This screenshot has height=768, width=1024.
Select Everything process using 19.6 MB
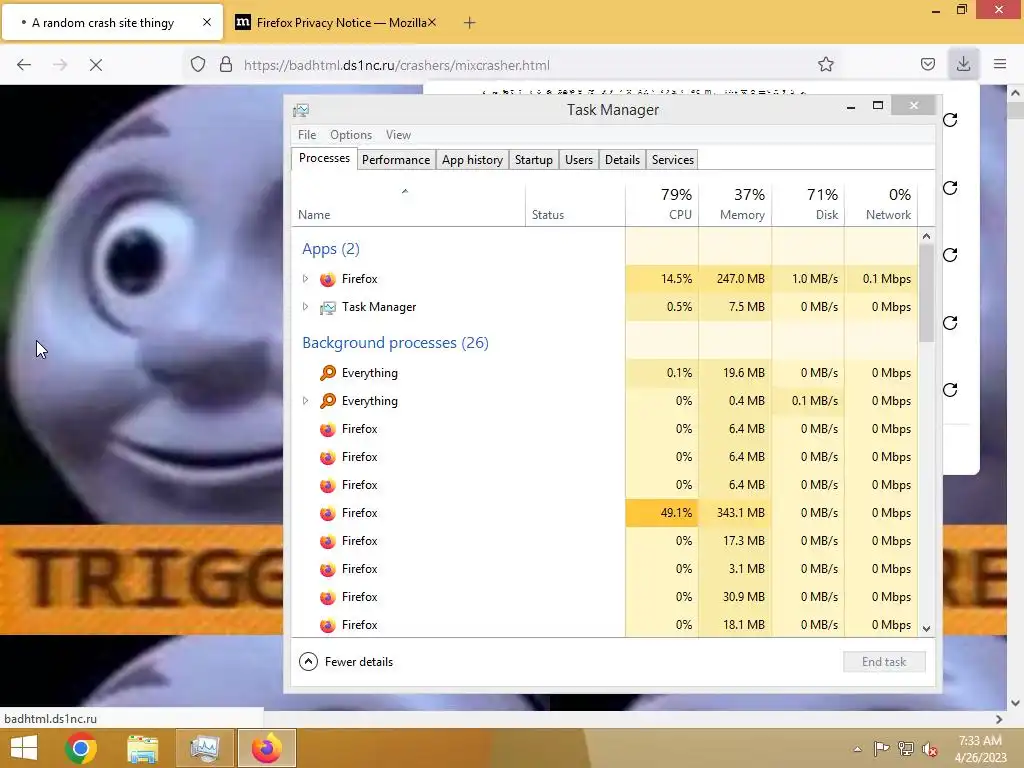(604, 373)
